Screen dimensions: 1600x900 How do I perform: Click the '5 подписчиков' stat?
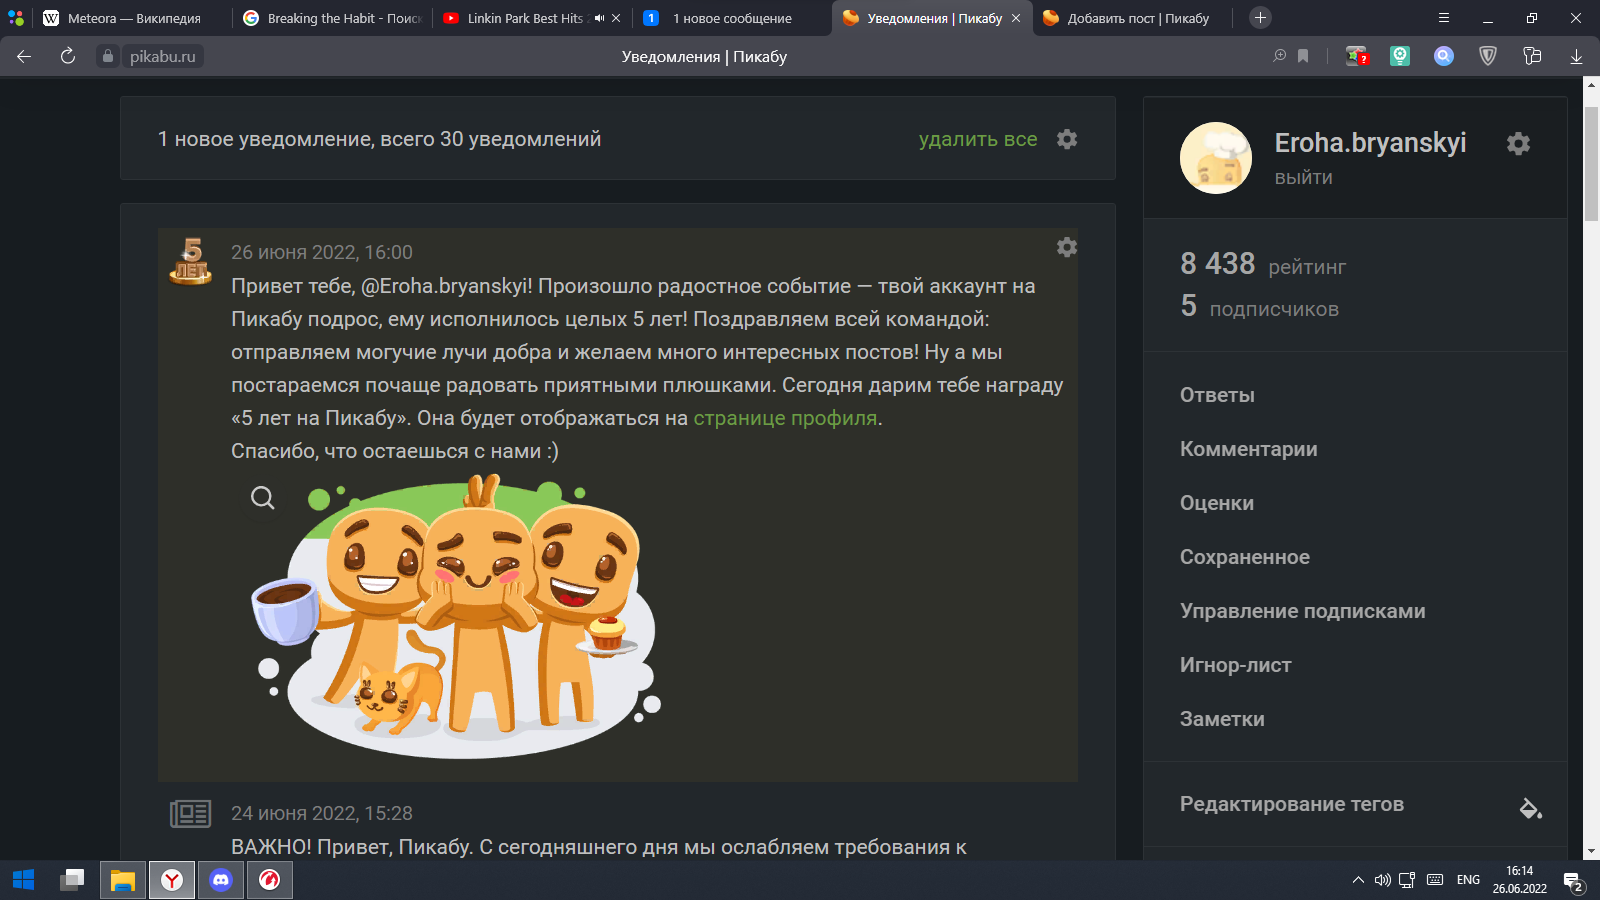[1259, 306]
